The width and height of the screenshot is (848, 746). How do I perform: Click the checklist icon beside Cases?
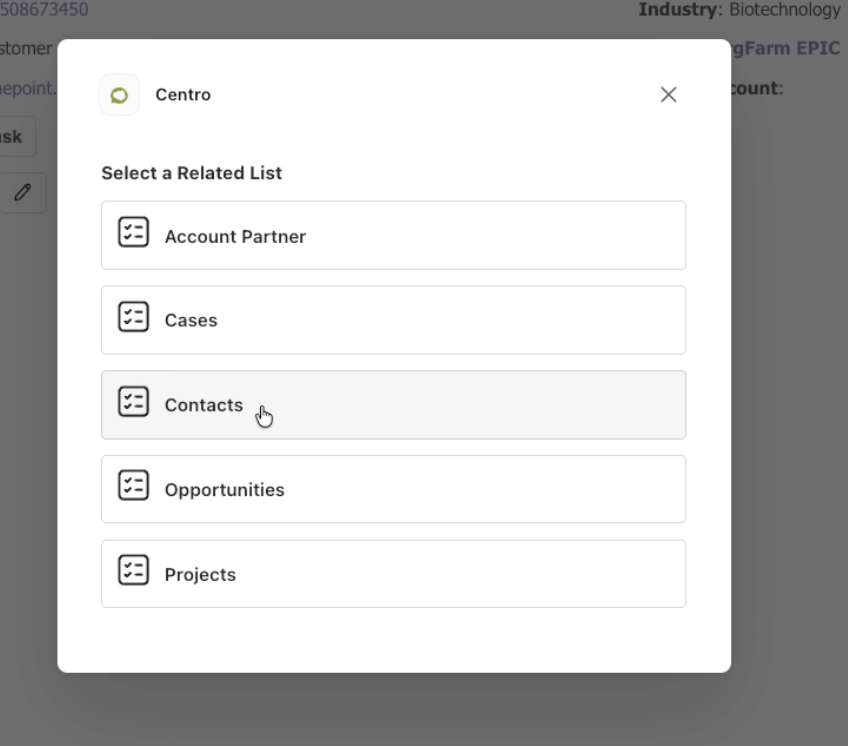coord(134,316)
